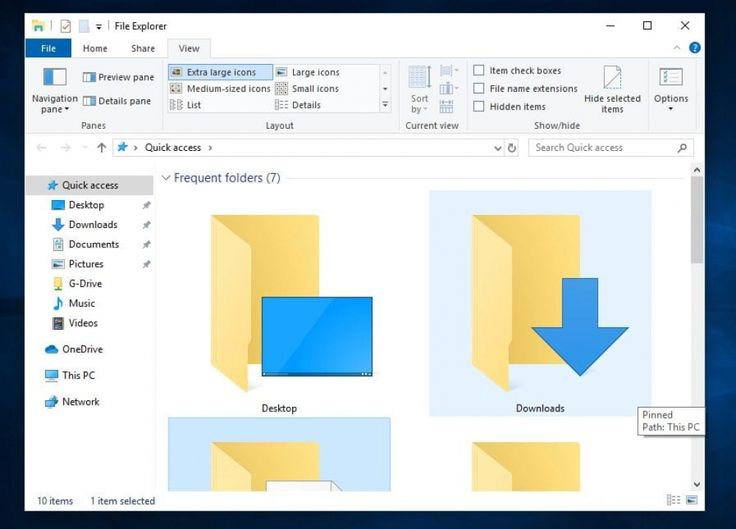Click the Preview pane icon
The width and height of the screenshot is (736, 529).
89,77
